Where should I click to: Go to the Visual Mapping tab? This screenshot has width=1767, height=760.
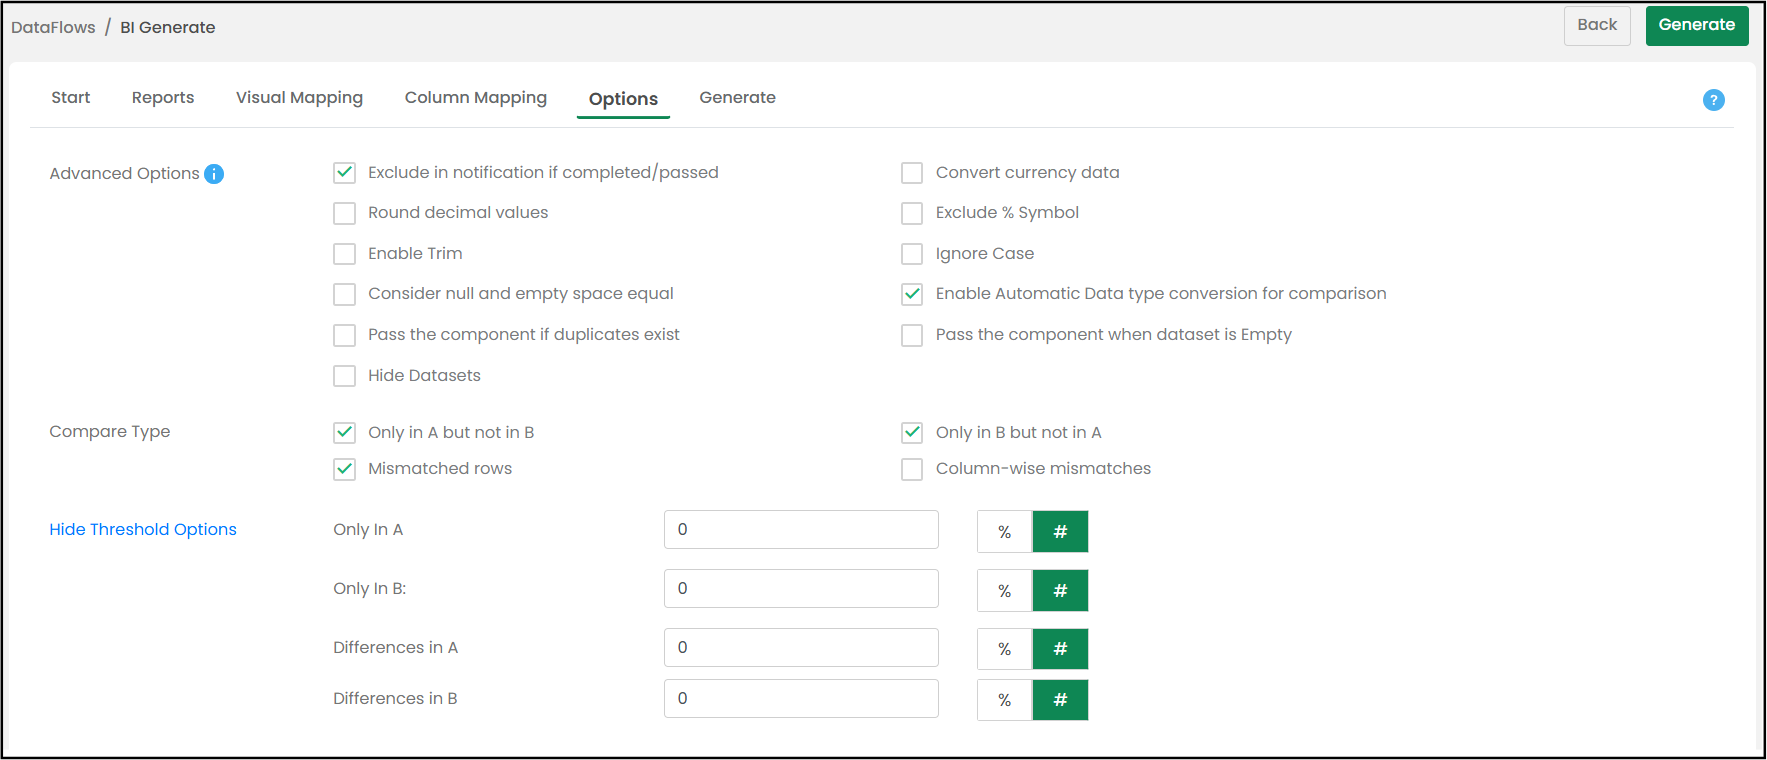(299, 98)
